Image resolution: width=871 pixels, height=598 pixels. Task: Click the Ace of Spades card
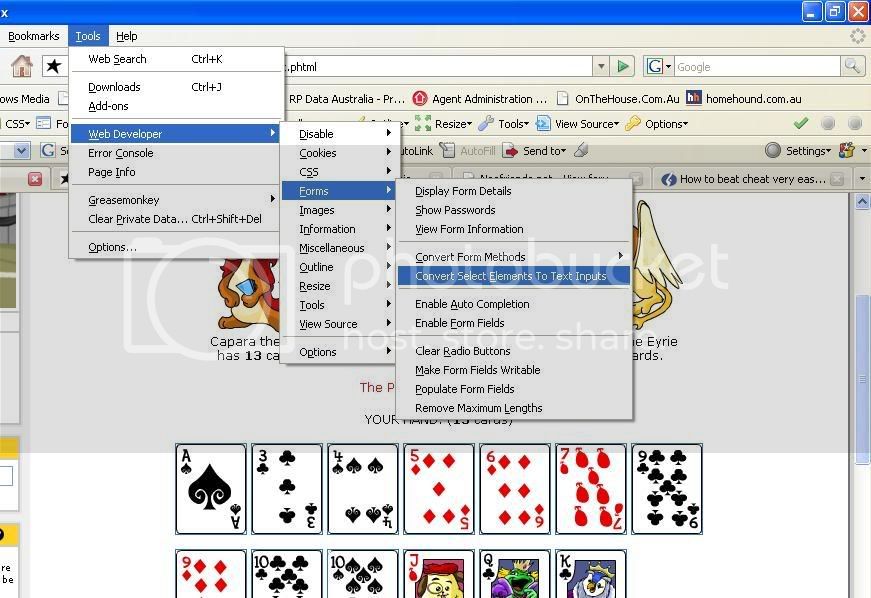(210, 489)
